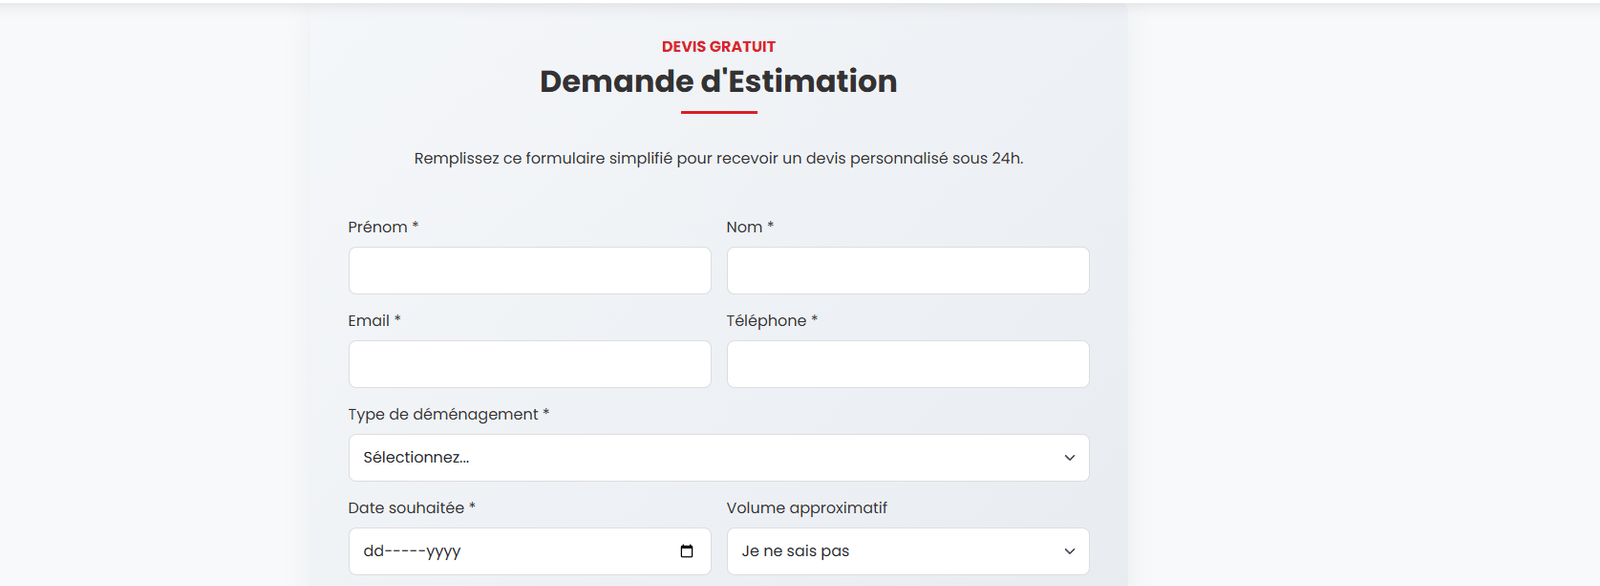1600x586 pixels.
Task: Focus the Prénom text field
Action: [x=529, y=271]
